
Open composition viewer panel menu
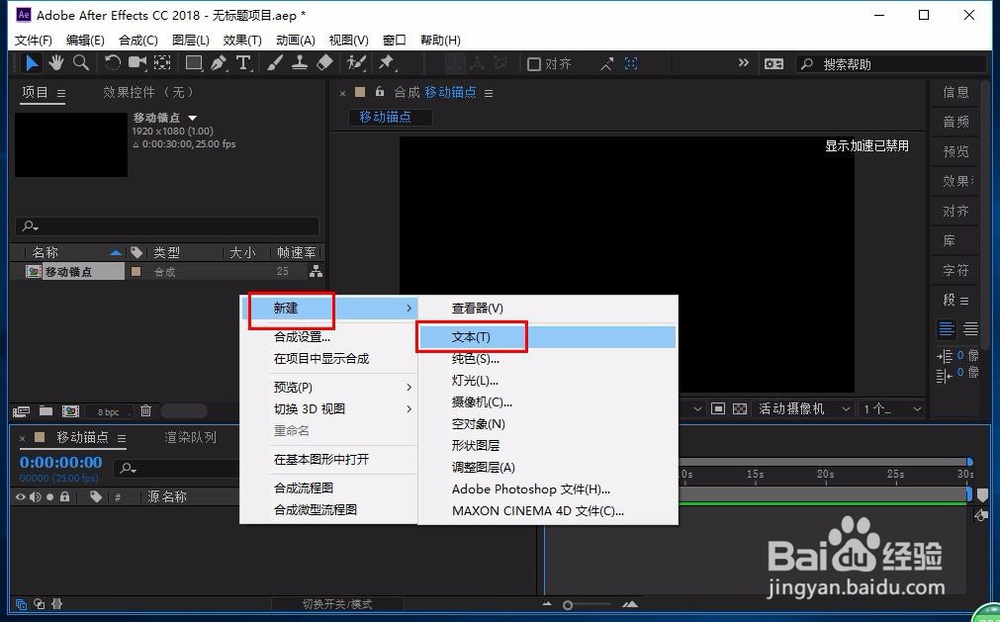point(489,93)
